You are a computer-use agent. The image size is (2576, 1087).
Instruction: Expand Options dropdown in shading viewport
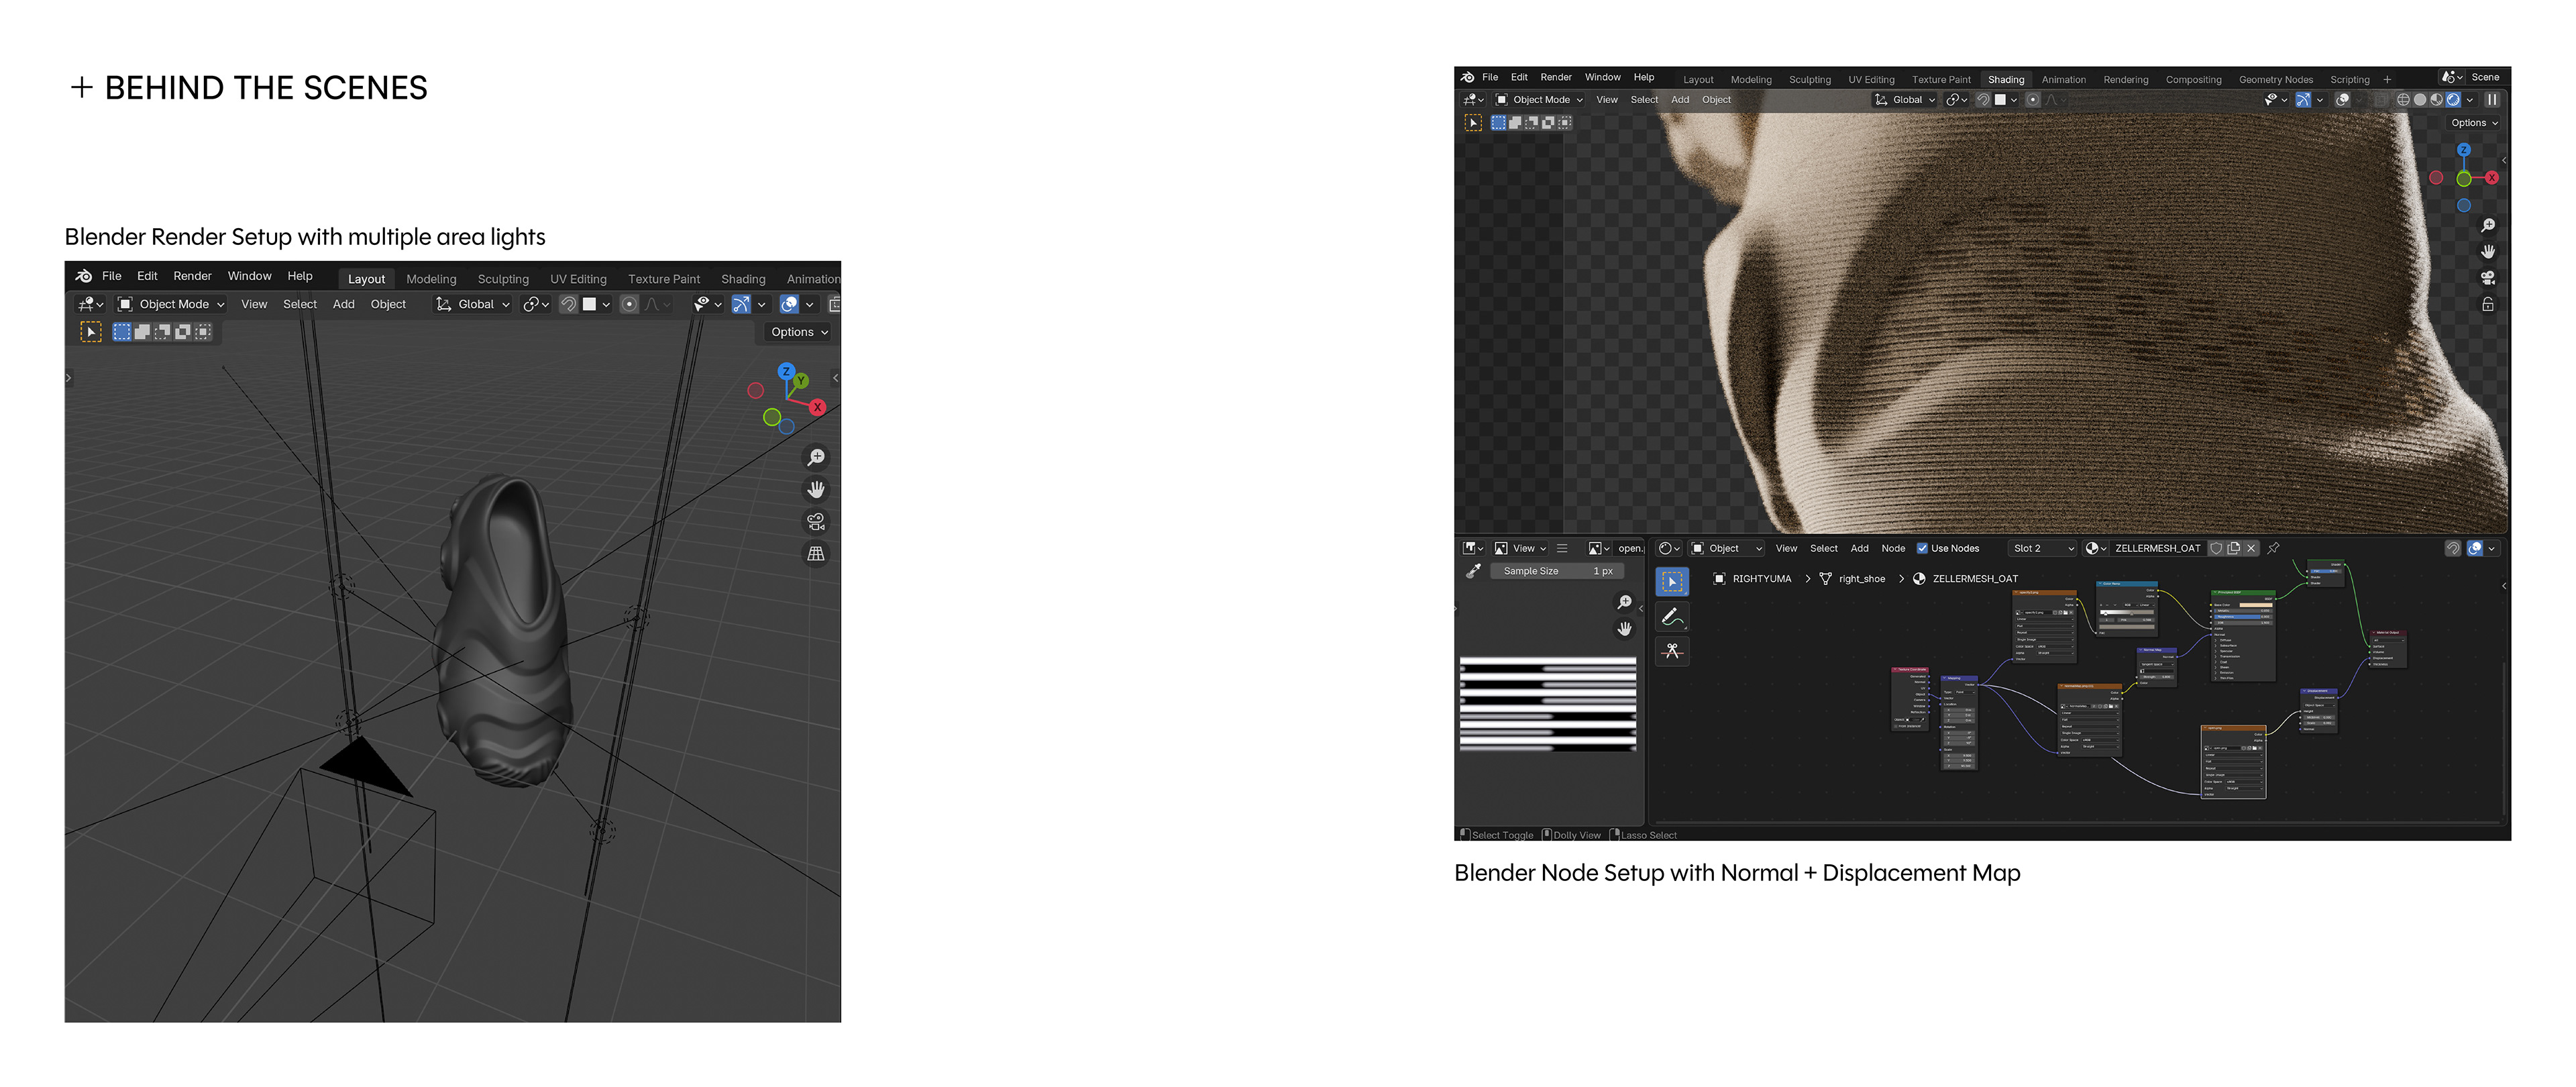pos(2473,123)
